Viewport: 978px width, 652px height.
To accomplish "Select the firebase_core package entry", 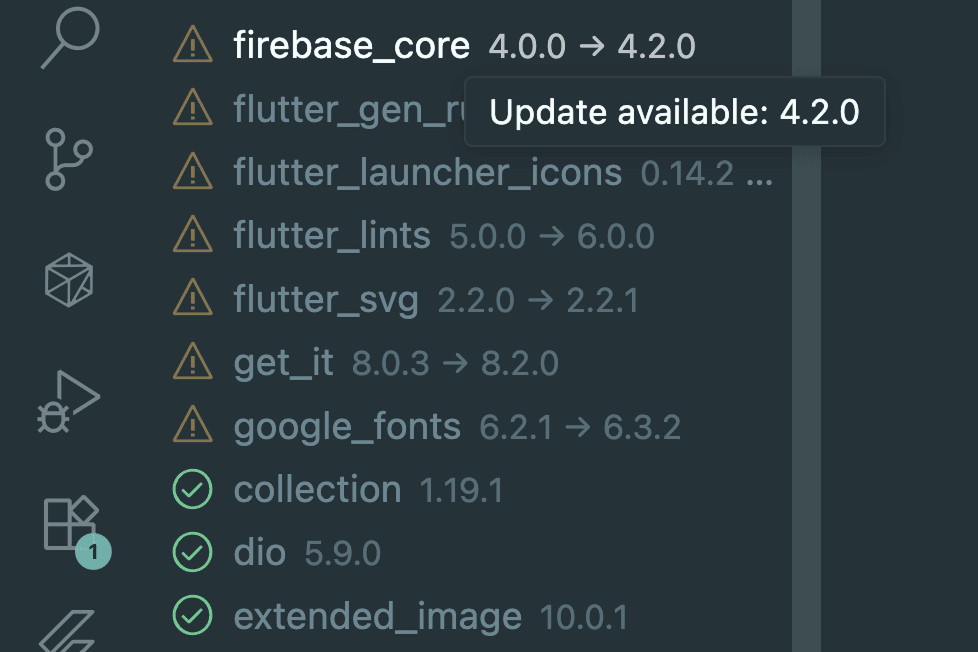I will click(x=351, y=45).
